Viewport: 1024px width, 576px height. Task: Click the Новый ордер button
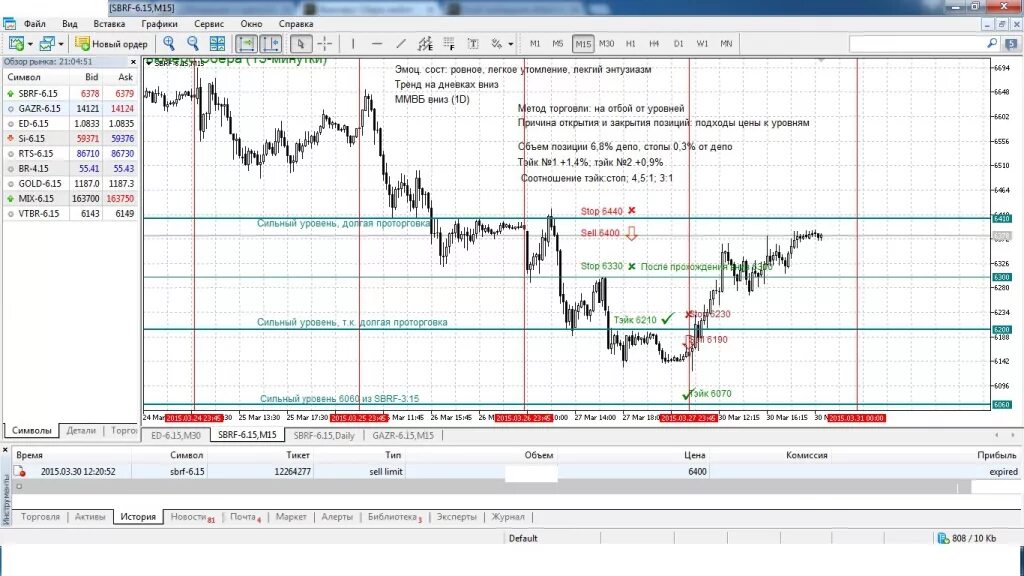(x=112, y=44)
